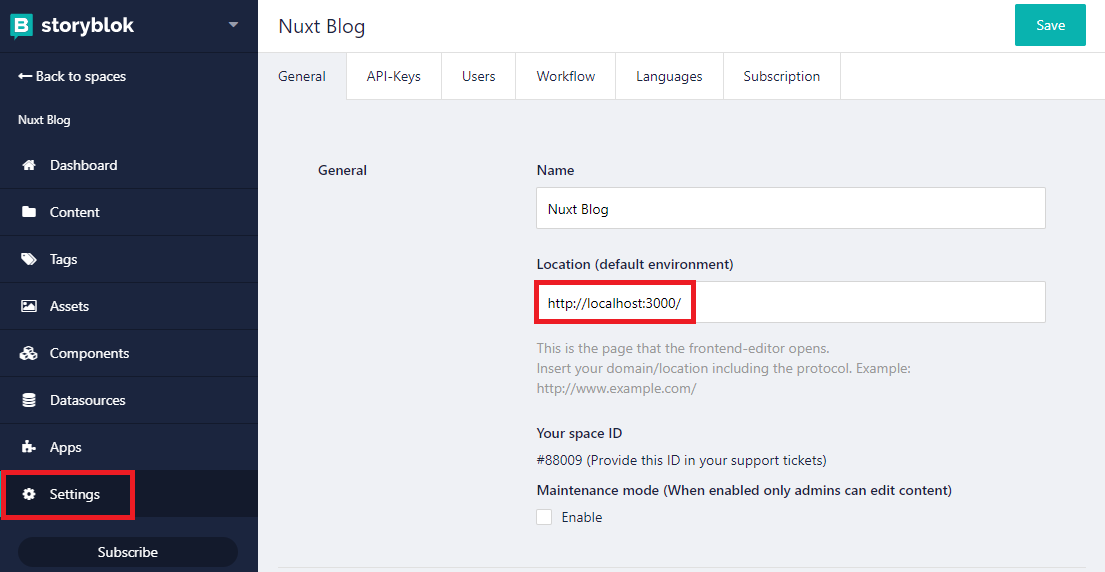This screenshot has width=1105, height=572.
Task: Go to the Languages tab
Action: (669, 76)
